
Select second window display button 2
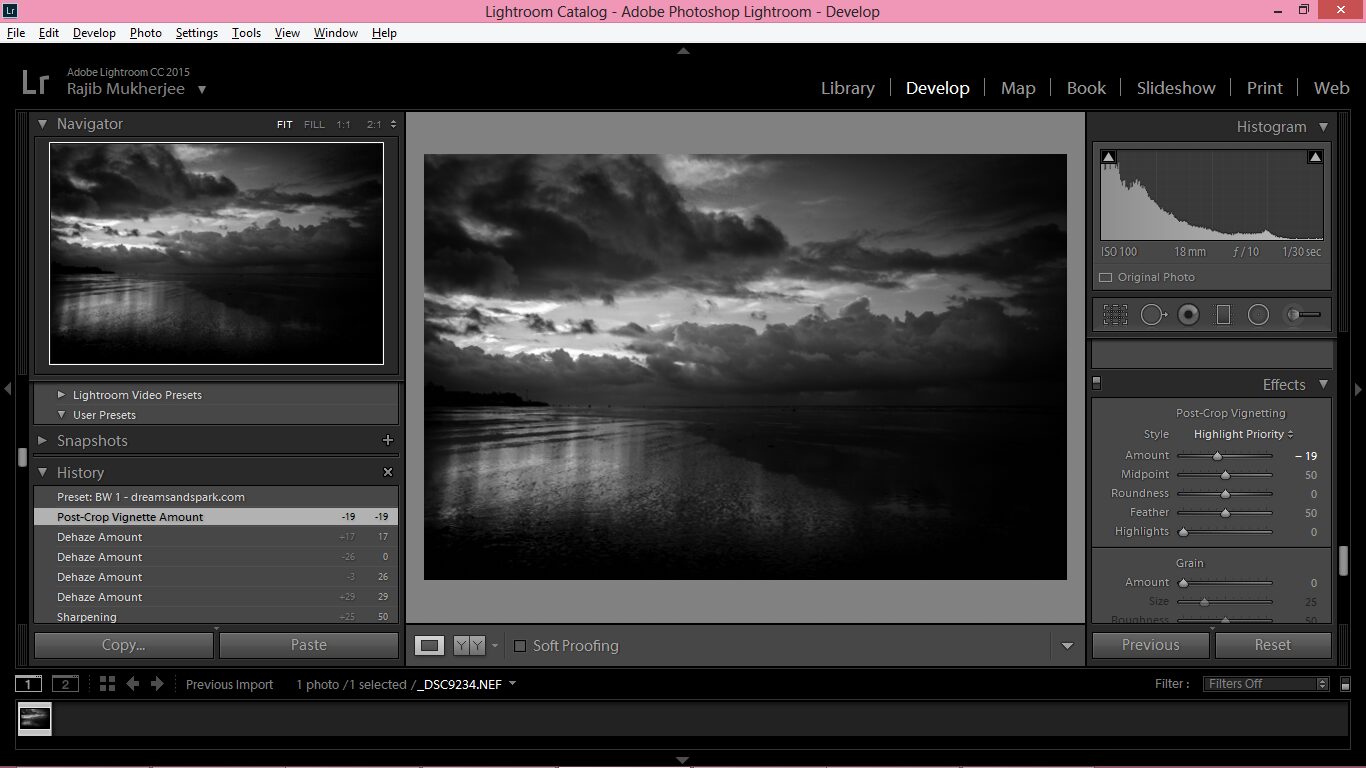[x=65, y=684]
